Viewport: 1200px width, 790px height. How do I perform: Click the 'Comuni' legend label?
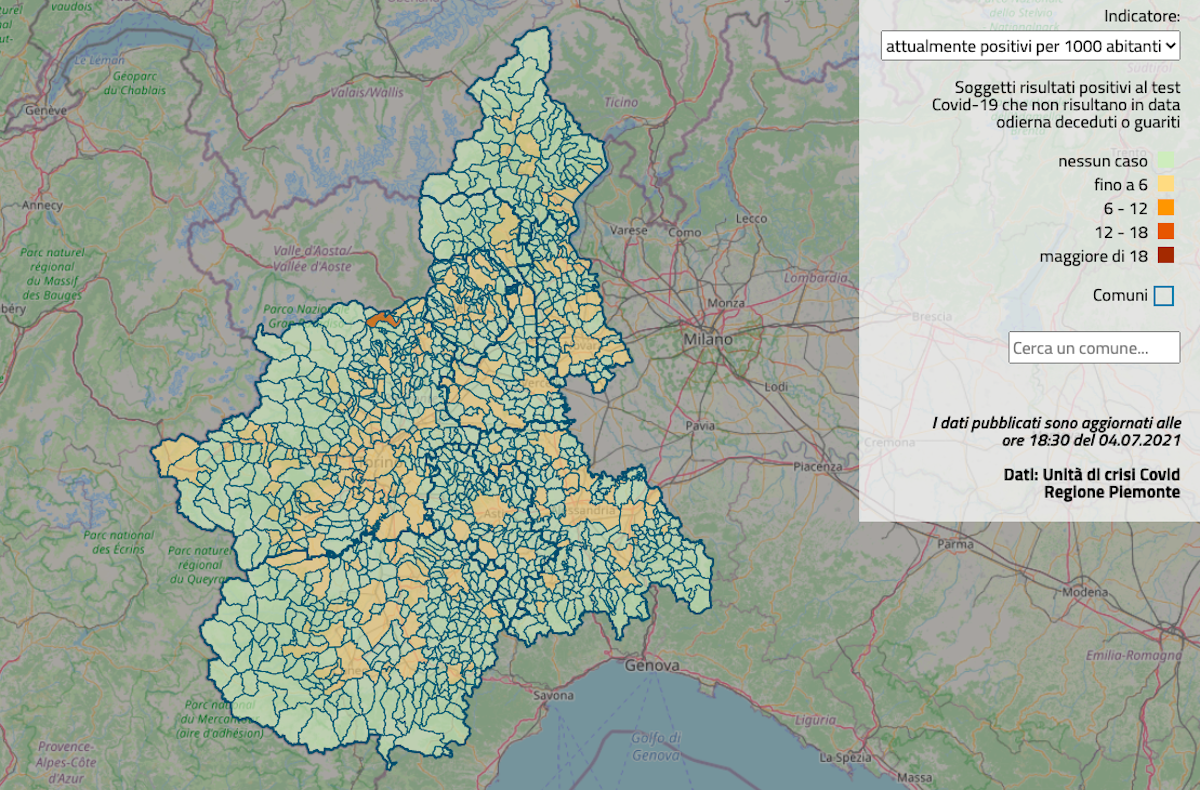coord(1119,296)
